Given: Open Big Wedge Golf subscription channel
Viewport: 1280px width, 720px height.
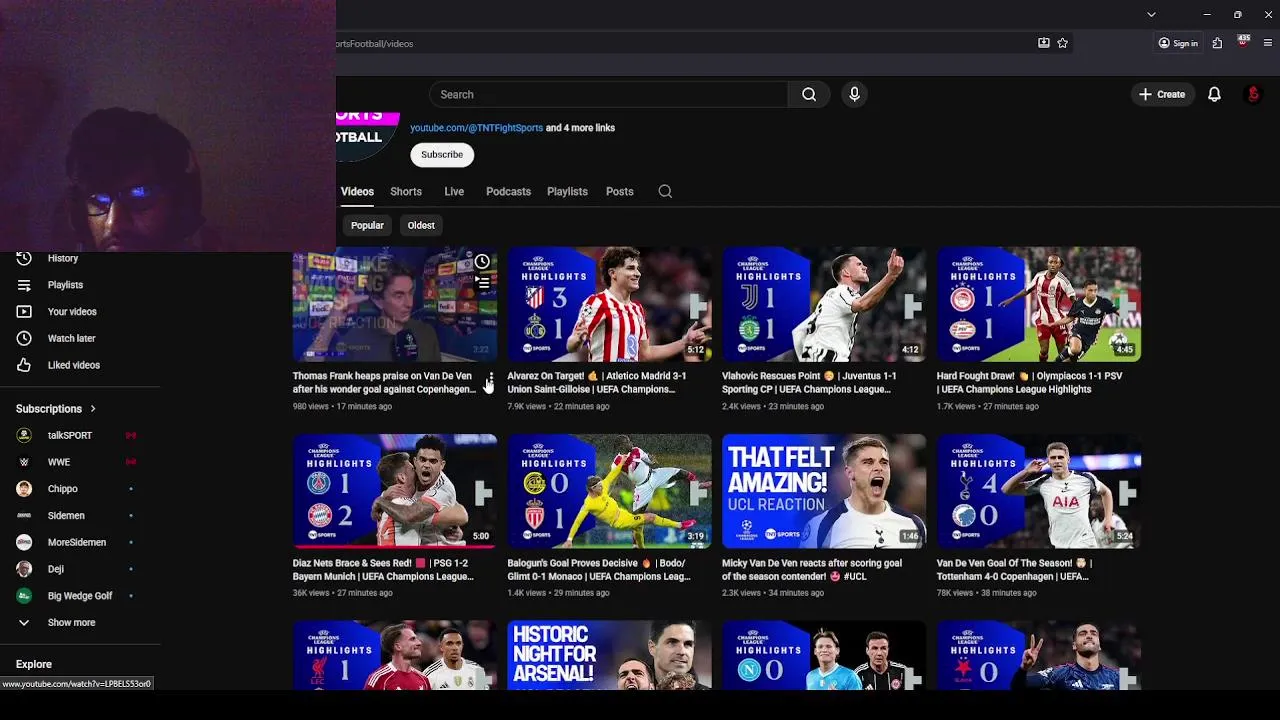Looking at the screenshot, I should (80, 596).
